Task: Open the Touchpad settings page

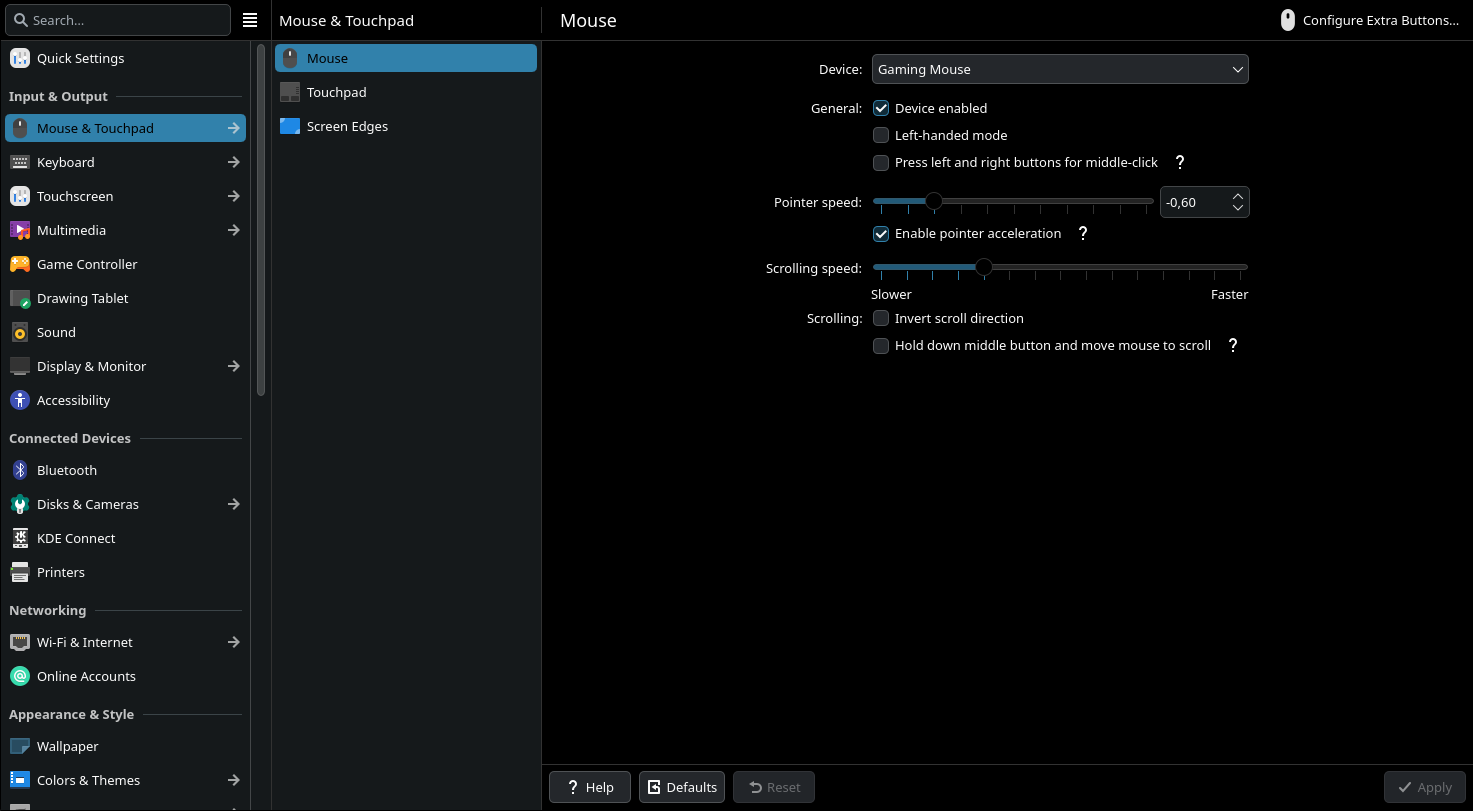Action: [x=406, y=92]
